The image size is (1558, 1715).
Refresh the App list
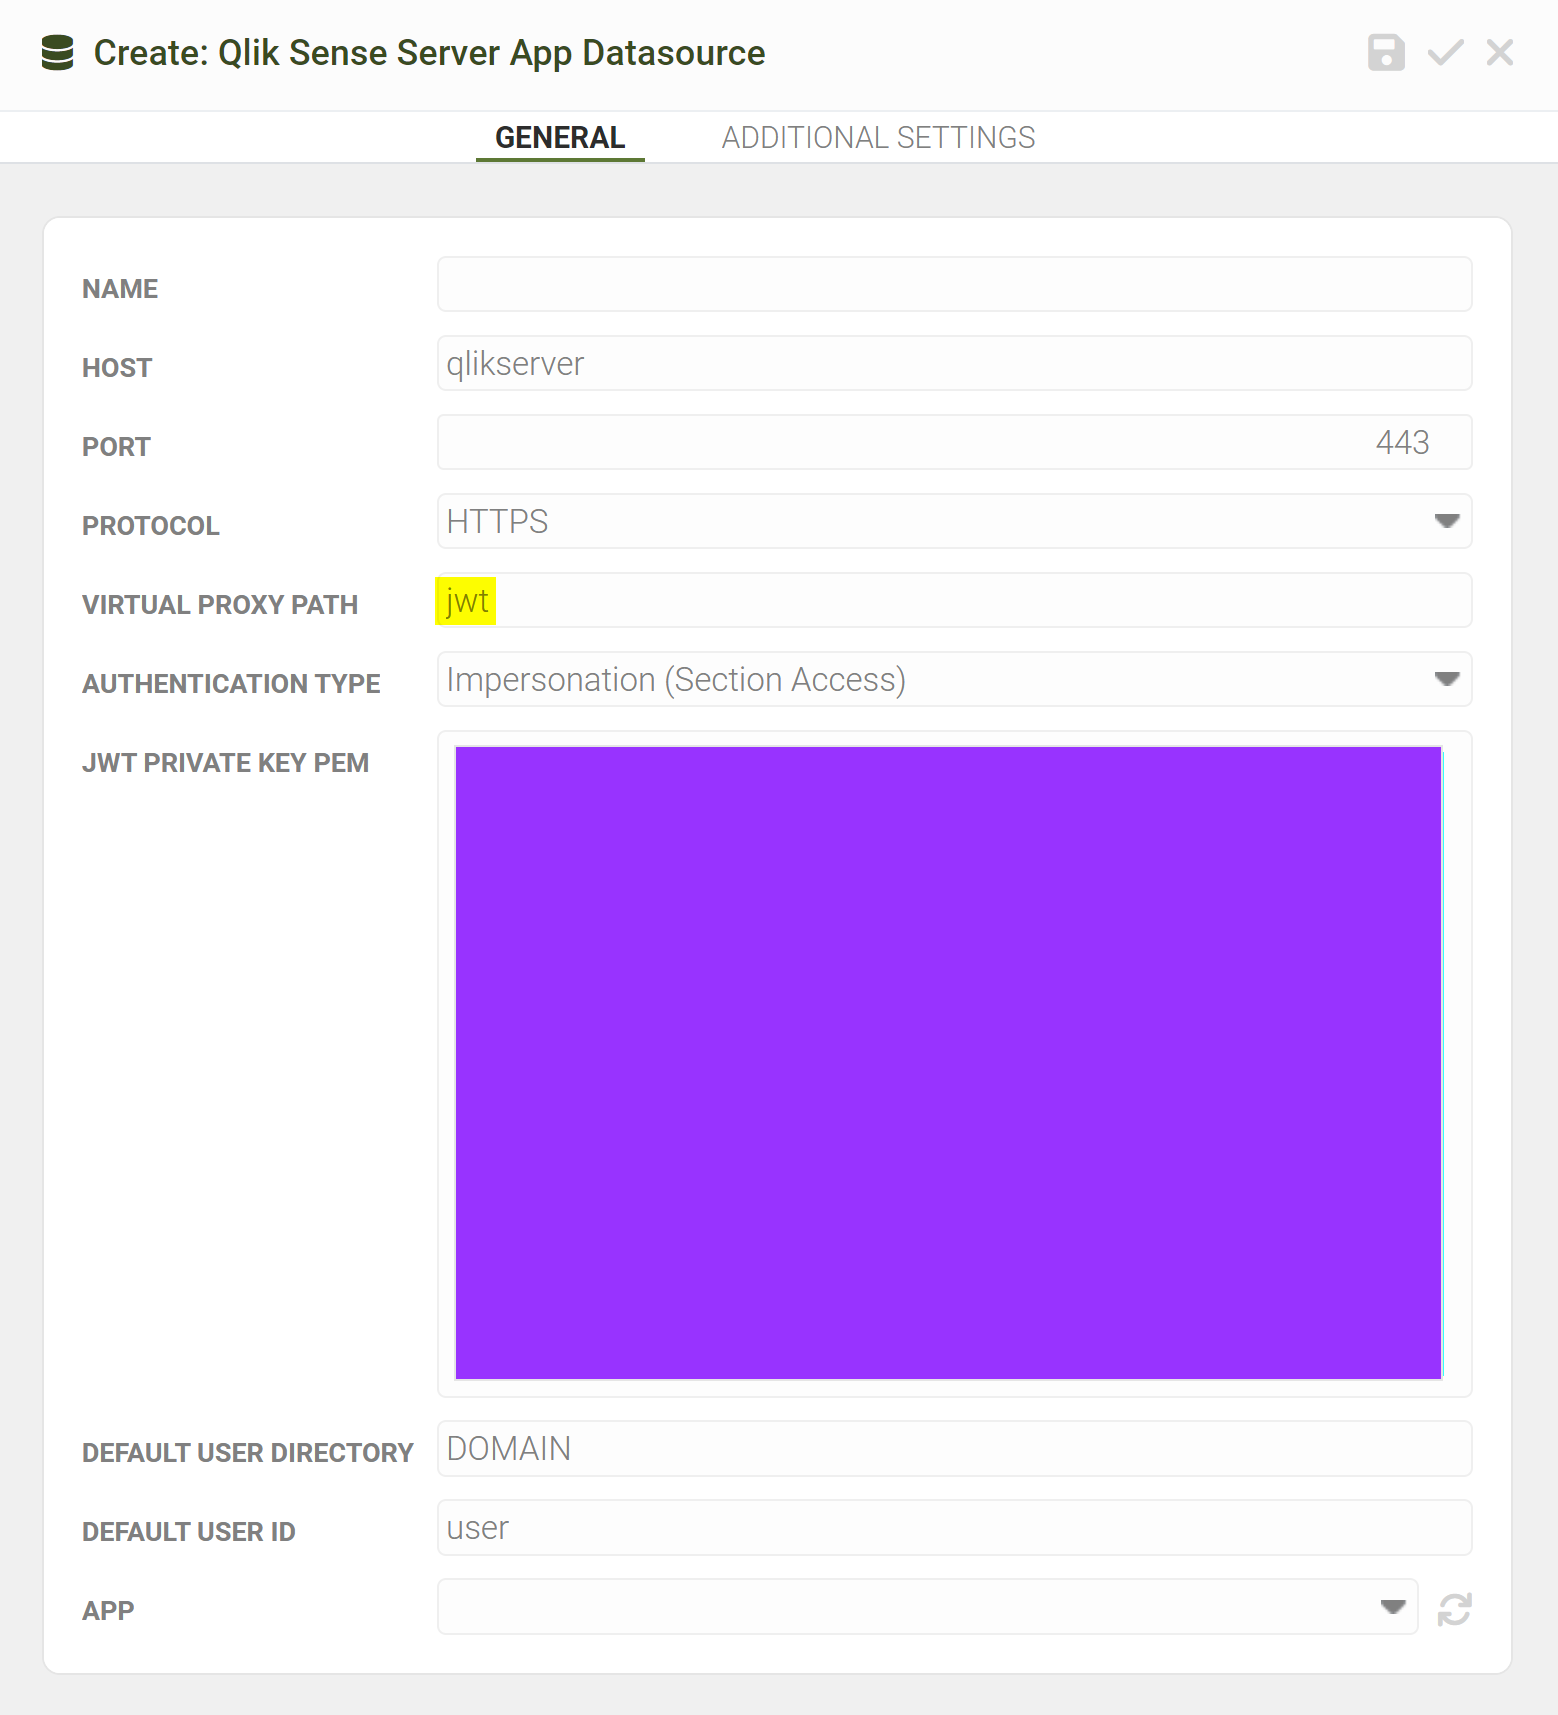[1454, 1609]
